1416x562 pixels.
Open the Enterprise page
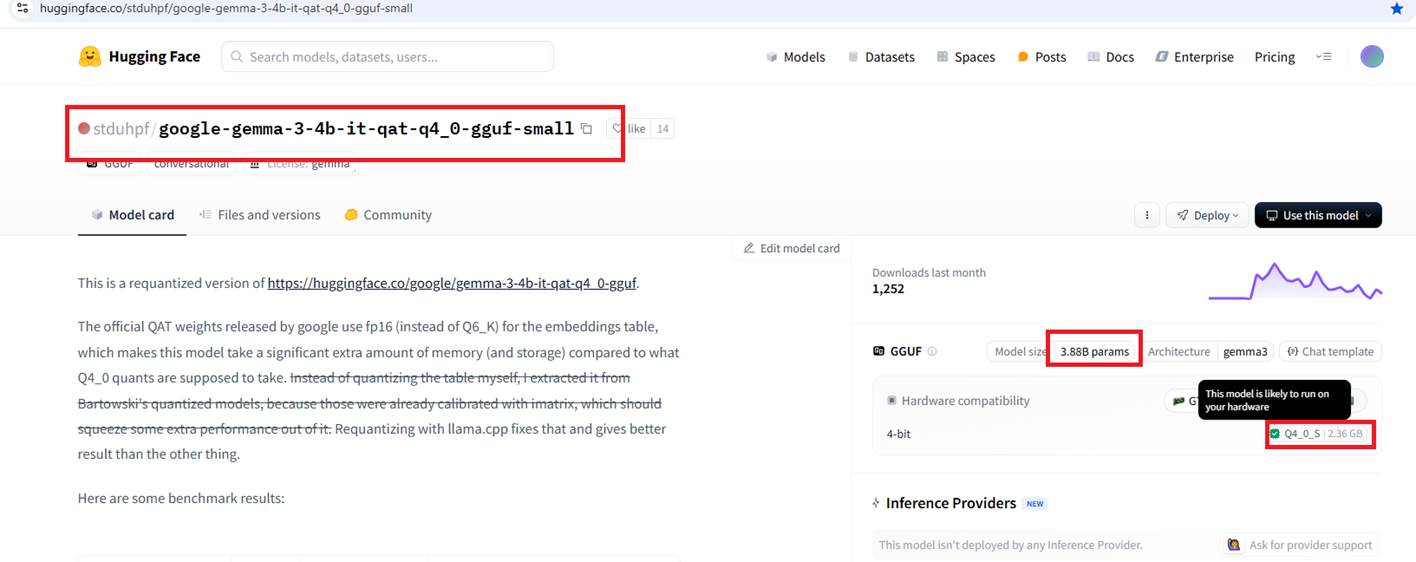[1194, 57]
